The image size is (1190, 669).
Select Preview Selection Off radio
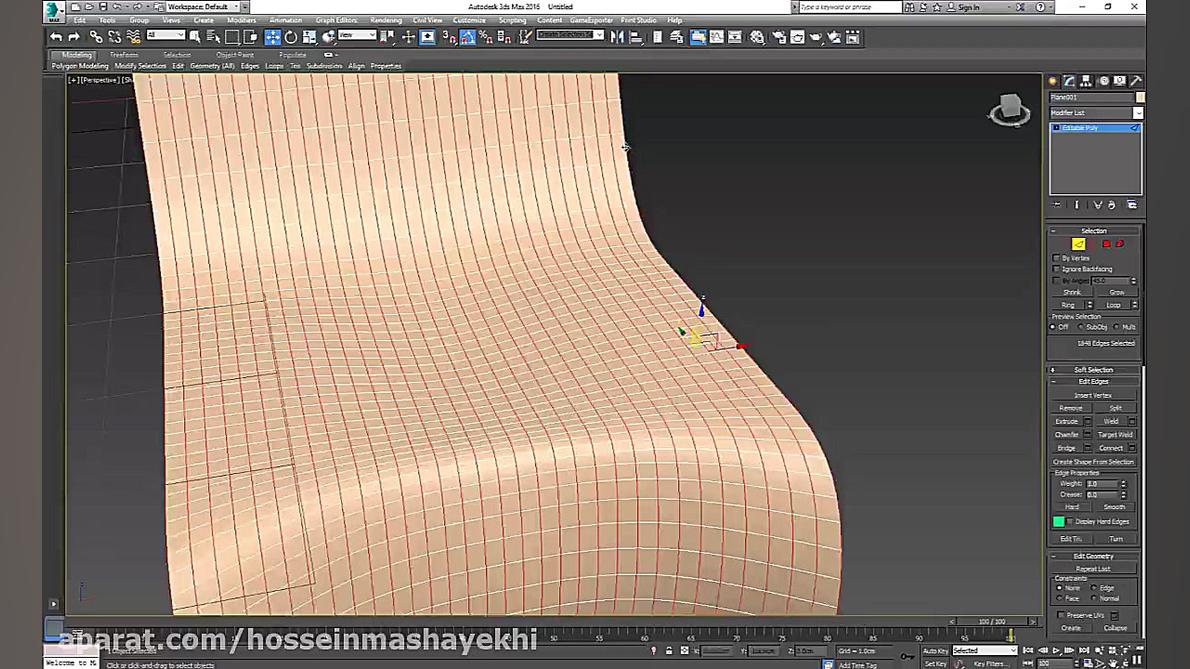click(1053, 327)
